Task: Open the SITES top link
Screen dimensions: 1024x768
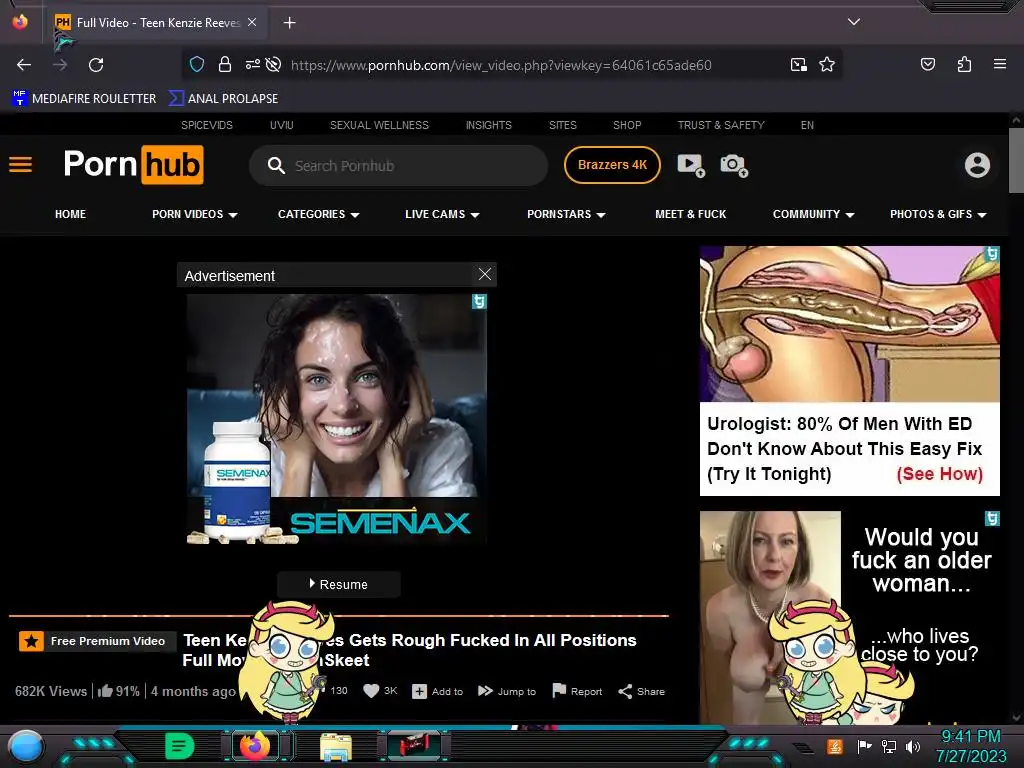Action: coord(563,125)
